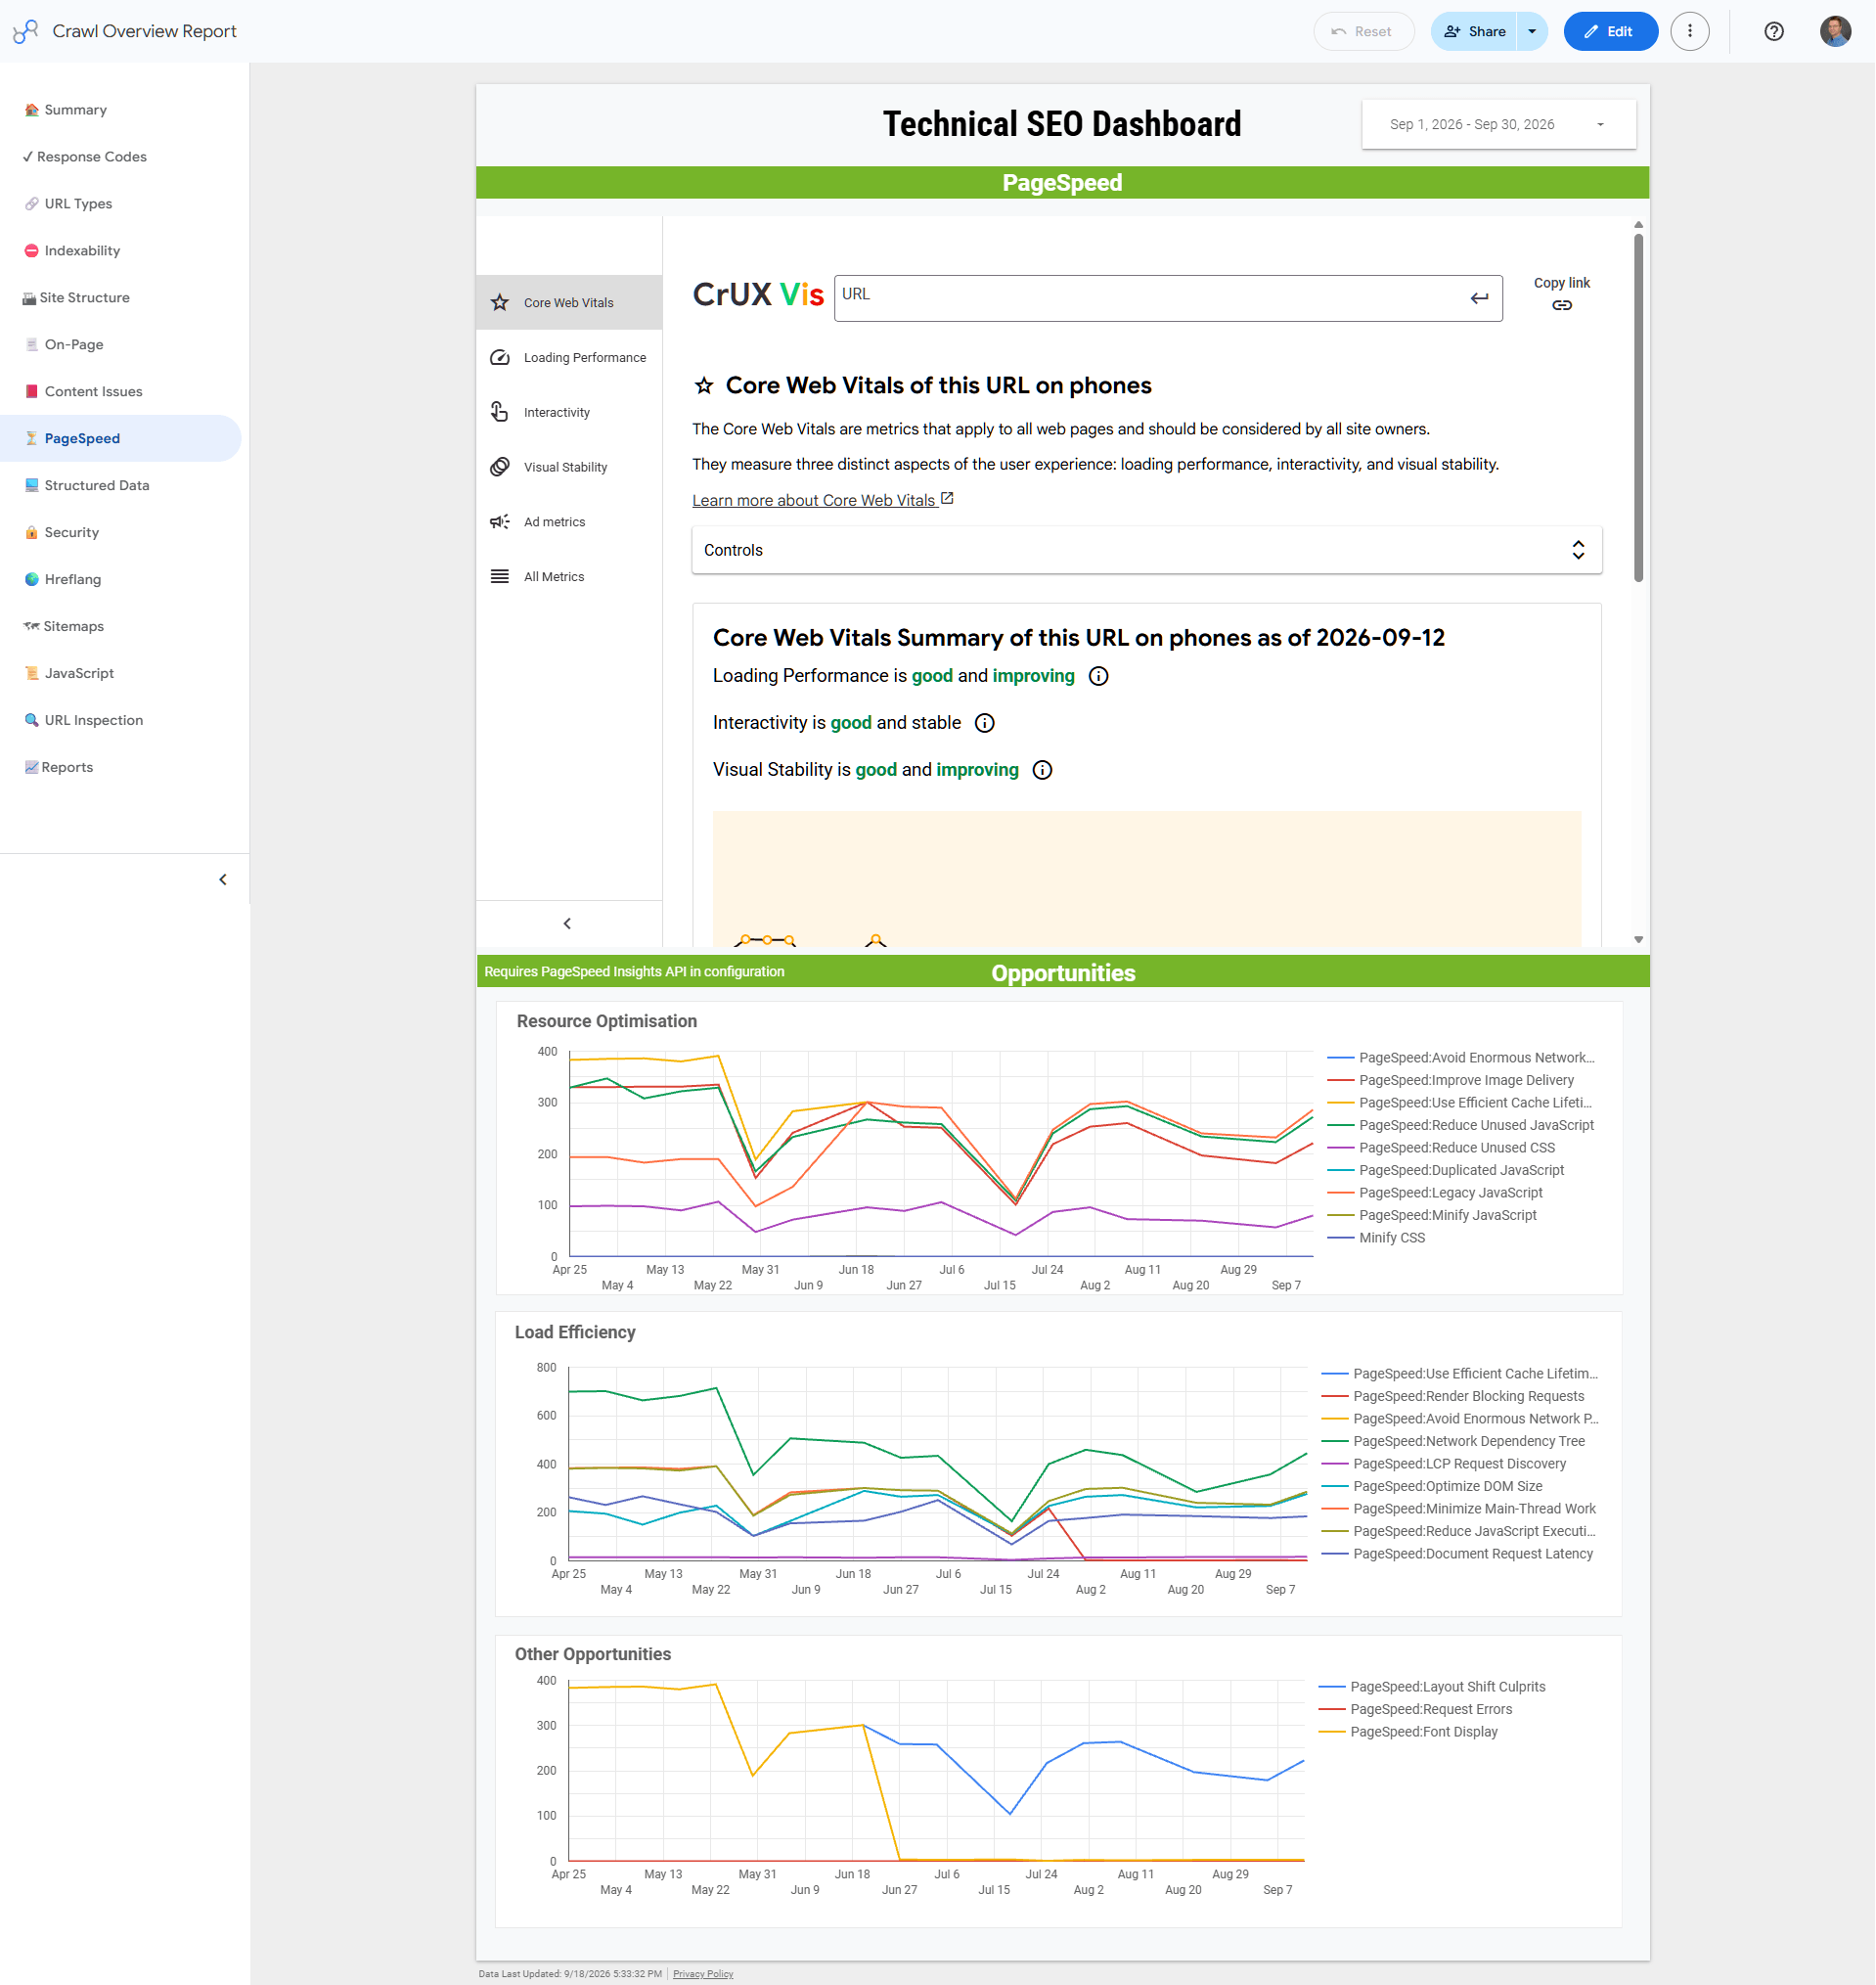Screen dimensions: 1876x1985
Task: Click the user profile avatar
Action: (x=1834, y=31)
